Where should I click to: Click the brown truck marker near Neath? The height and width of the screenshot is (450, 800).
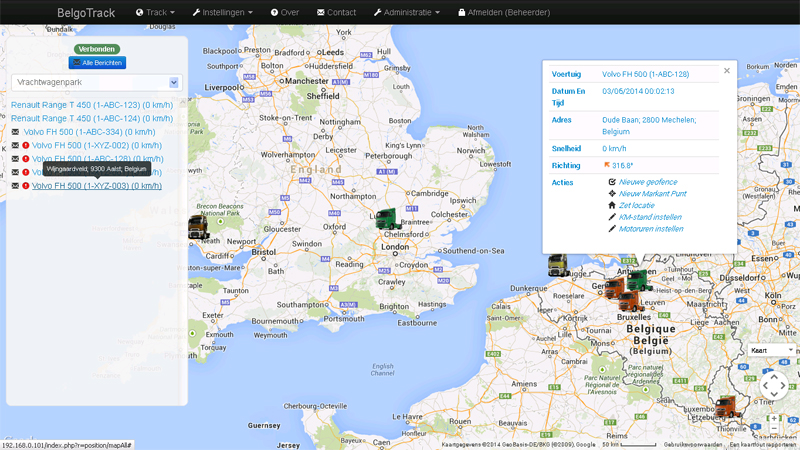tap(198, 227)
